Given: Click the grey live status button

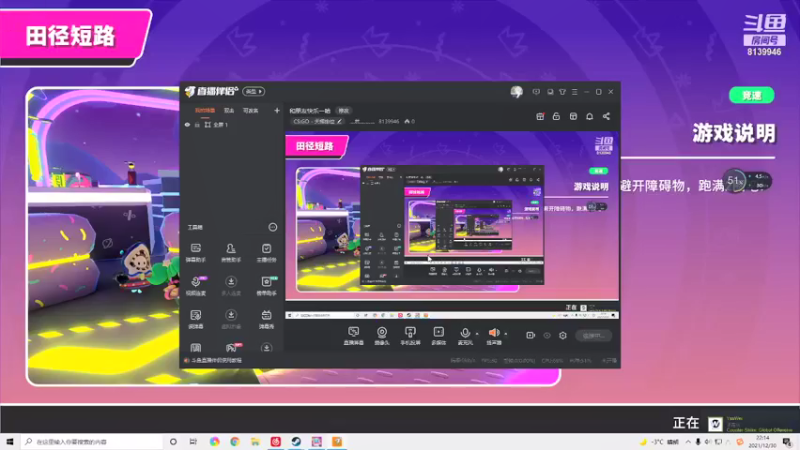Looking at the screenshot, I should click(x=593, y=335).
